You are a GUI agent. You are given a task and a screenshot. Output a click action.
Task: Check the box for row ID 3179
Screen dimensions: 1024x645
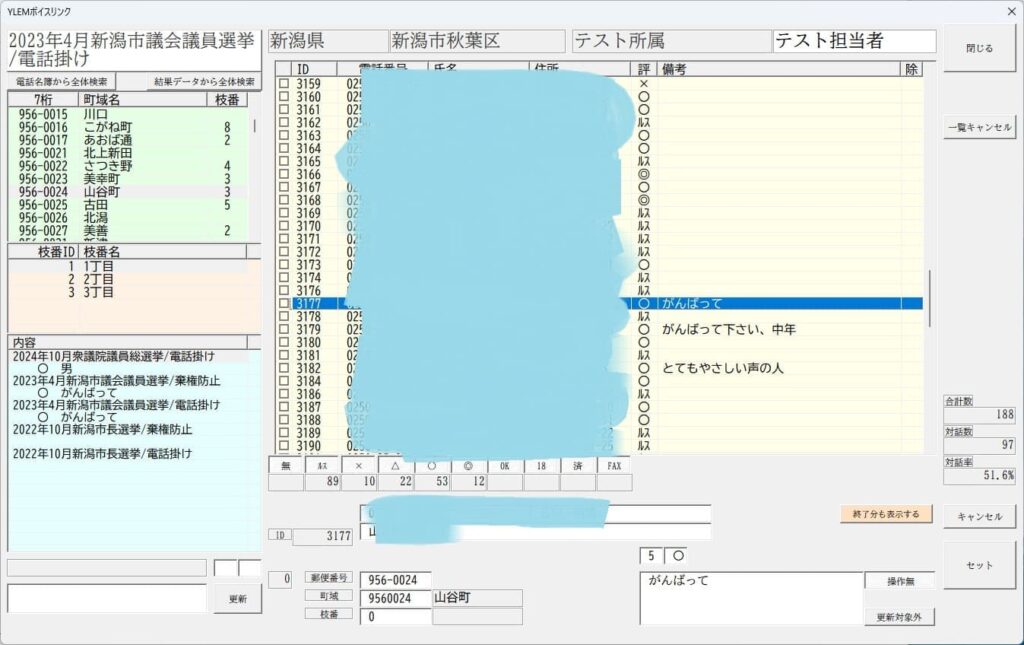(x=284, y=329)
